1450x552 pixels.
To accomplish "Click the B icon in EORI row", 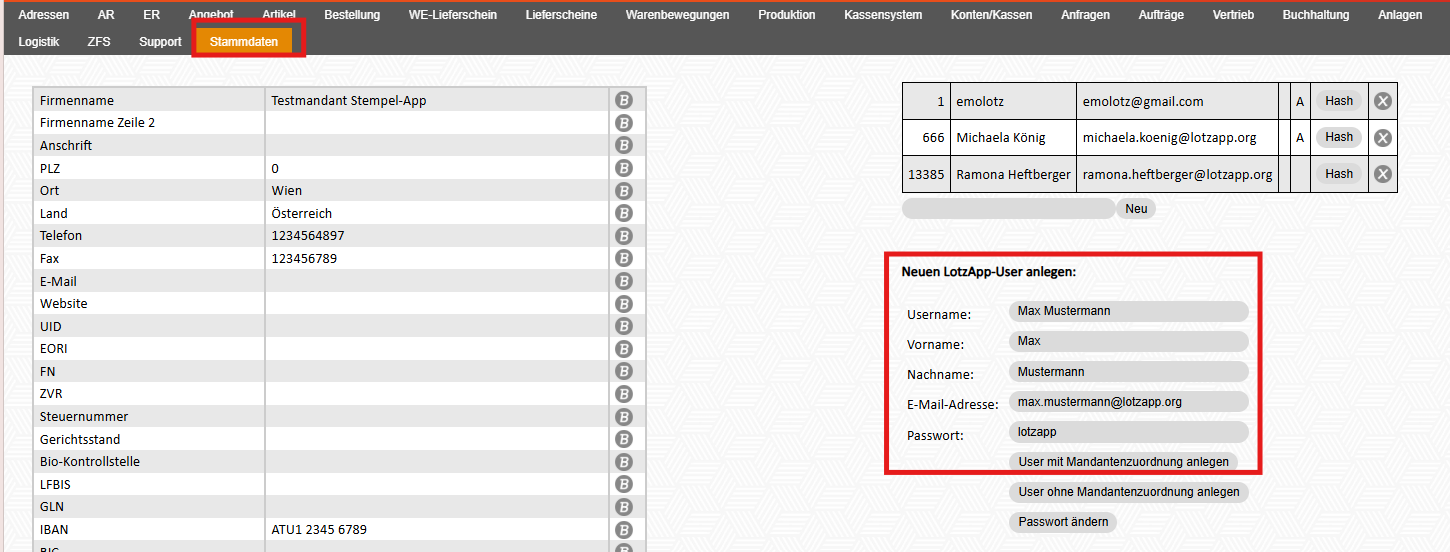I will click(x=624, y=349).
